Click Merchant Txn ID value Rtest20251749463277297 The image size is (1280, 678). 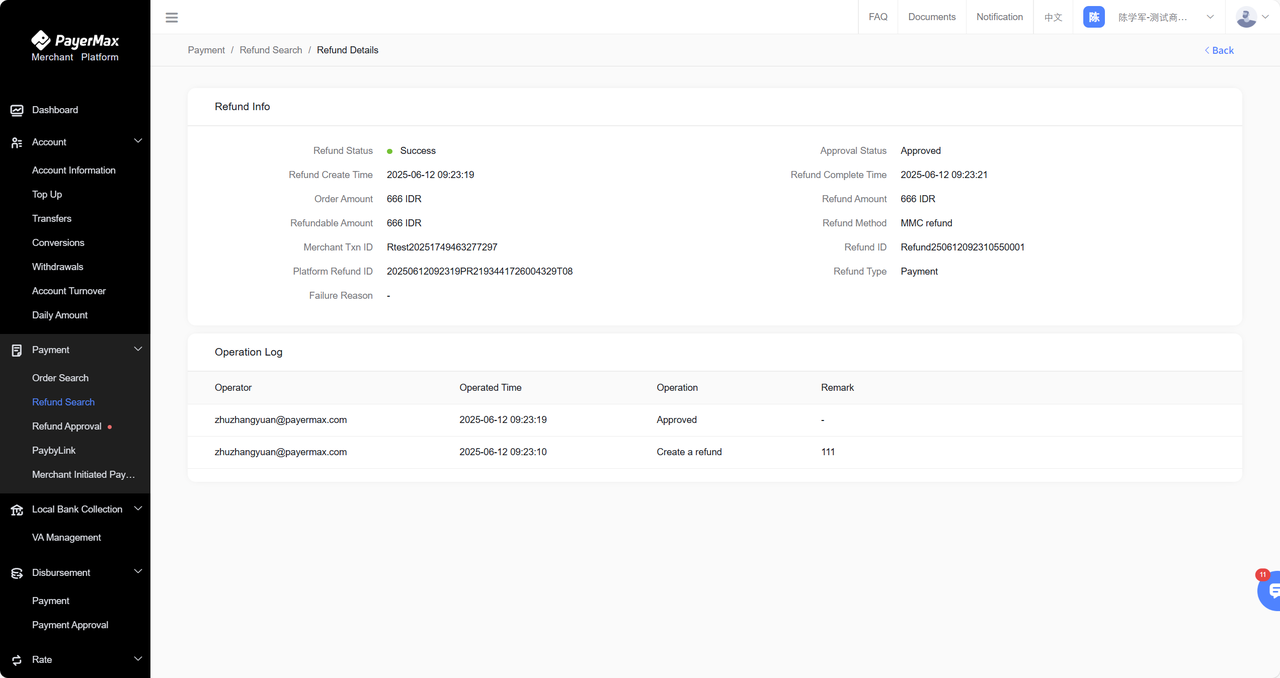coord(442,247)
